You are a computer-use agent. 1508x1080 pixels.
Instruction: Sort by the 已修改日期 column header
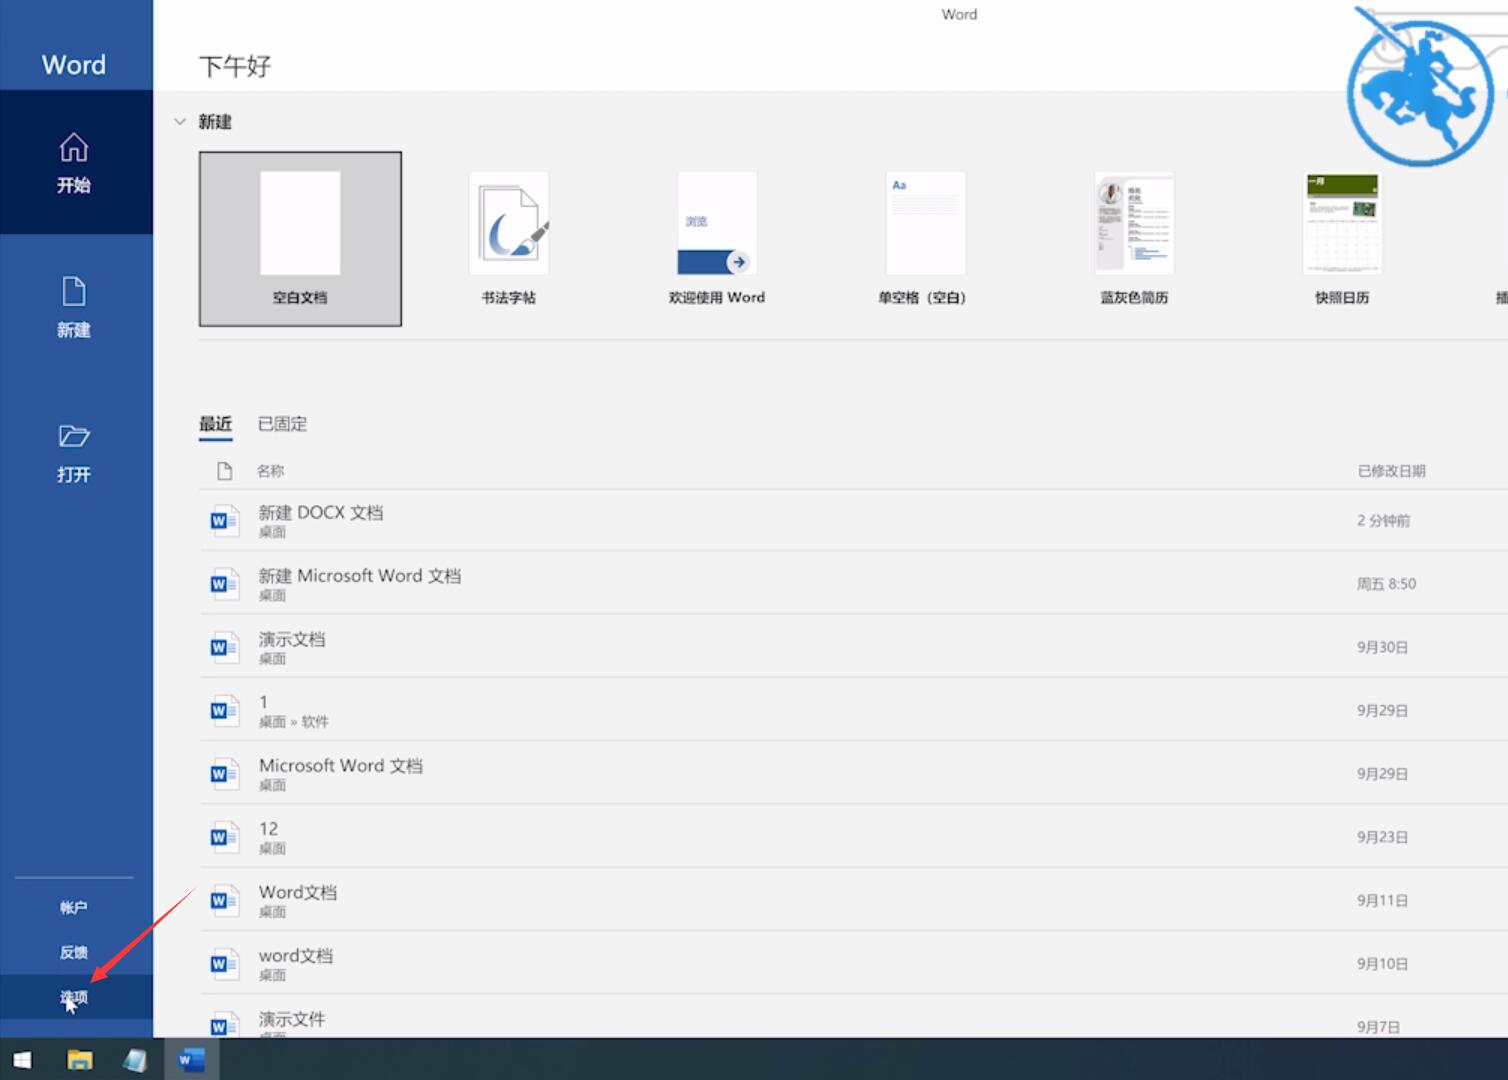(x=1391, y=471)
